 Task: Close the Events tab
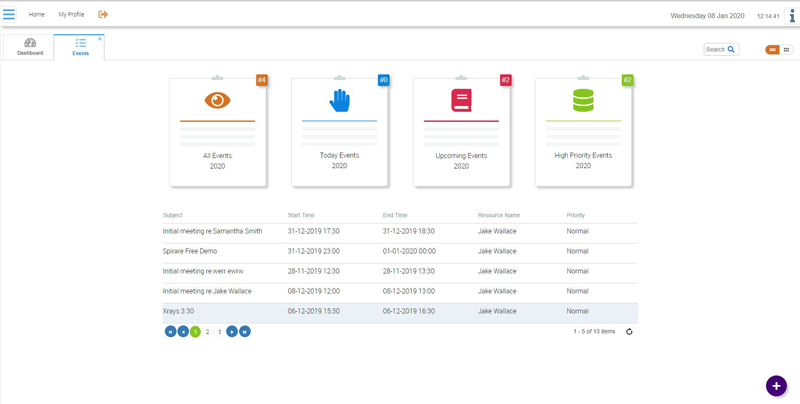pos(99,39)
